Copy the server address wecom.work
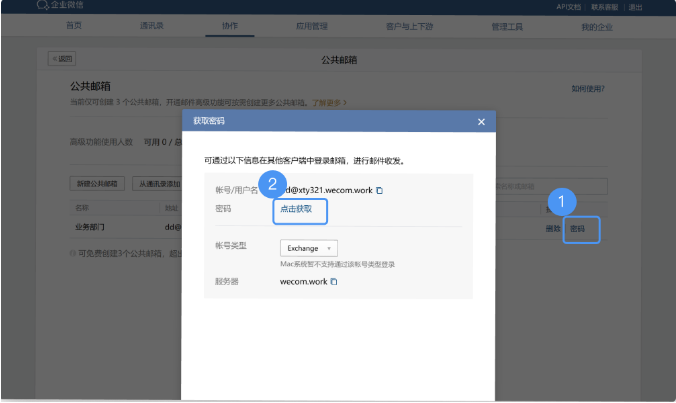676x403 pixels. tap(334, 282)
